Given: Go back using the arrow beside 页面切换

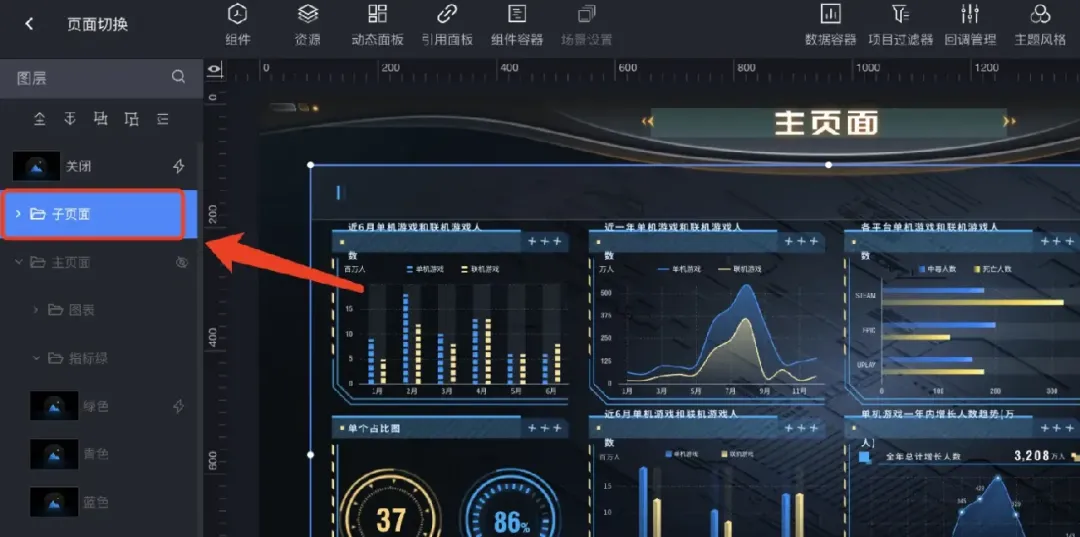Looking at the screenshot, I should 29,24.
